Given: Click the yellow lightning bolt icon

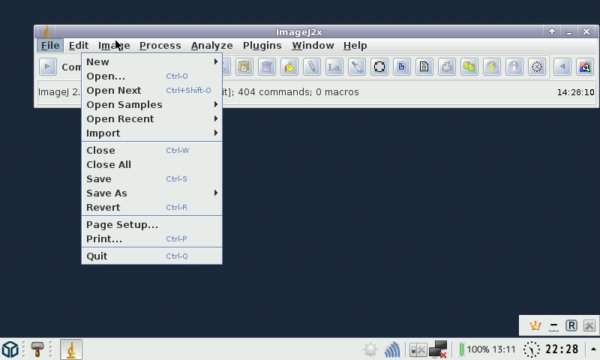Looking at the screenshot, I should [x=492, y=67].
